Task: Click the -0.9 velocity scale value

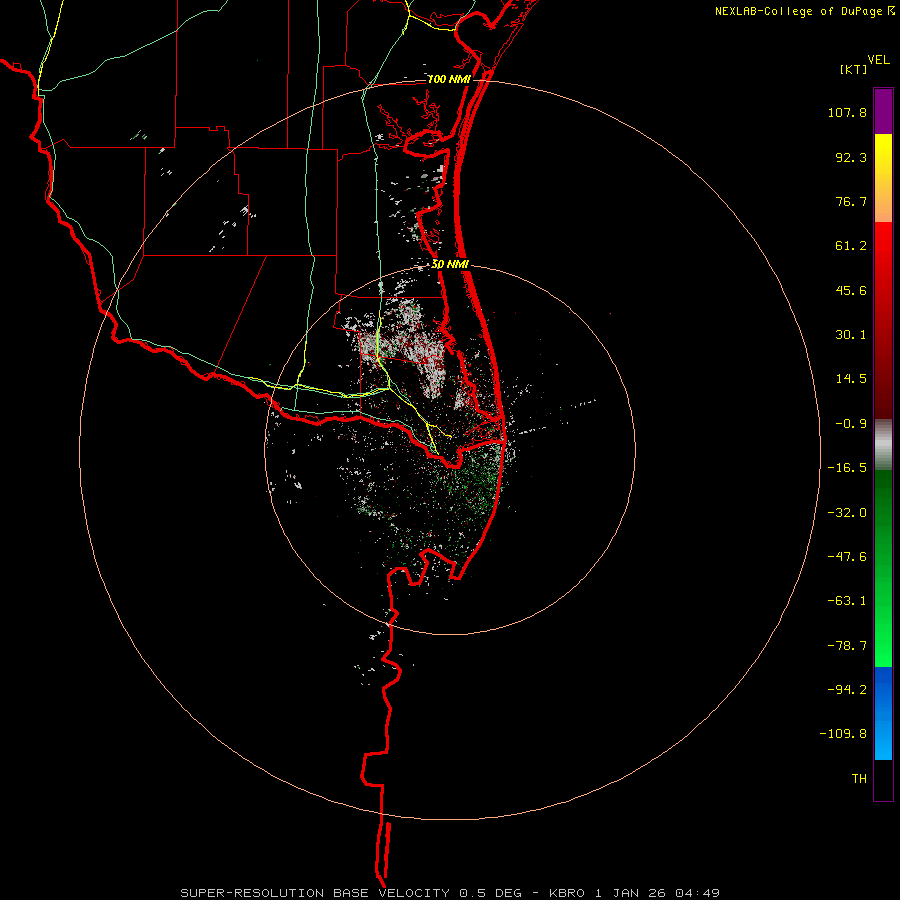Action: 851,424
